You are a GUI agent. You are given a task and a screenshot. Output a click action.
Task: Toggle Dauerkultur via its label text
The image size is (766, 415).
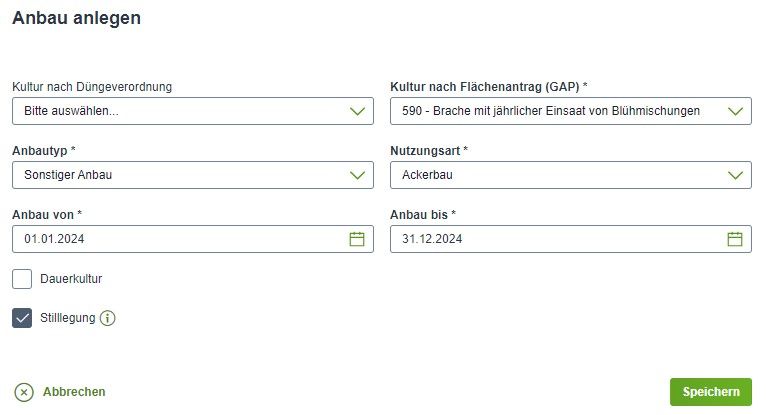tap(71, 279)
